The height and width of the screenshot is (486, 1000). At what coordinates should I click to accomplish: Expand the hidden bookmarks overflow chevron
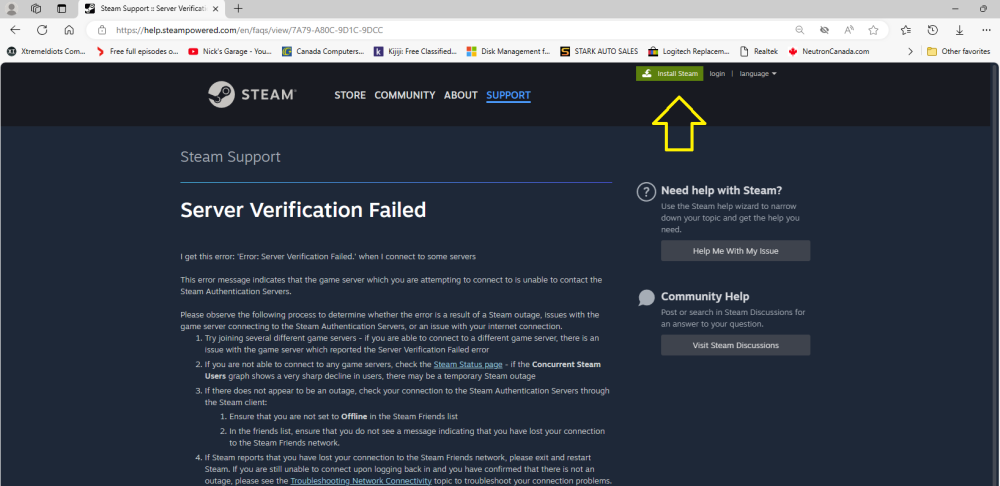point(909,51)
